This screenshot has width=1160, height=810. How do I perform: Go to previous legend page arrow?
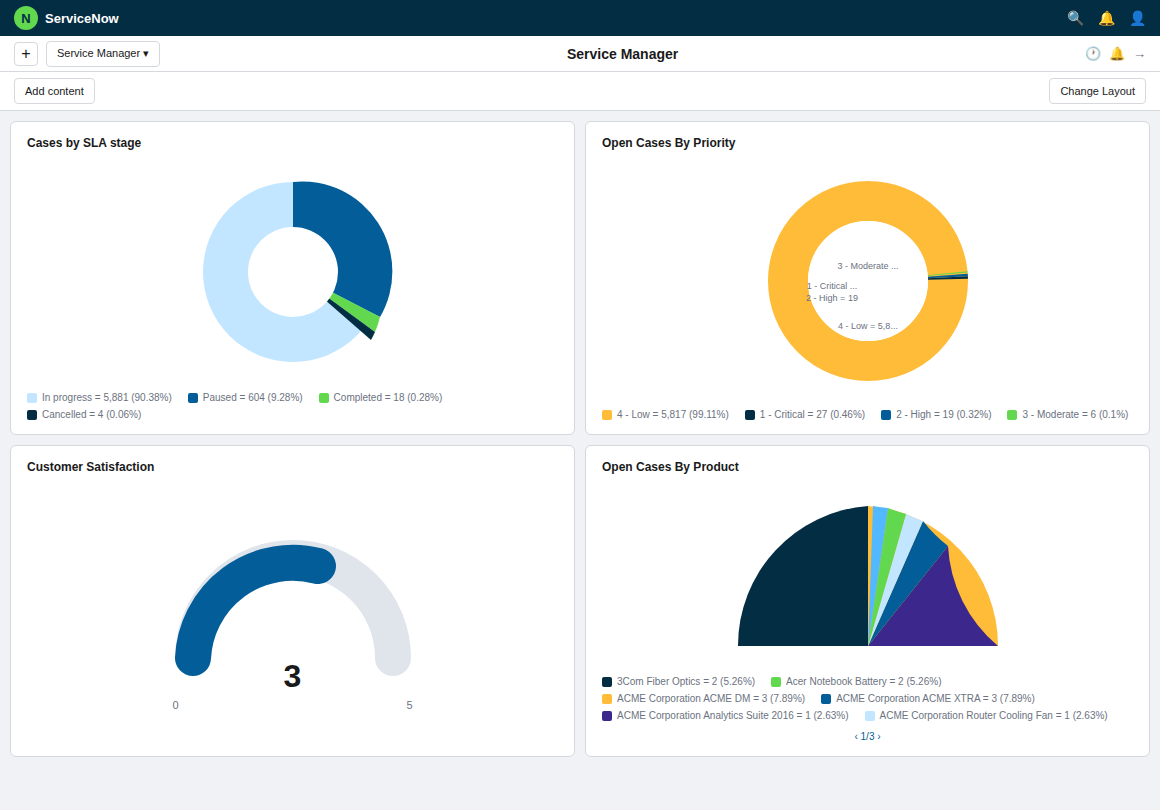[x=856, y=736]
